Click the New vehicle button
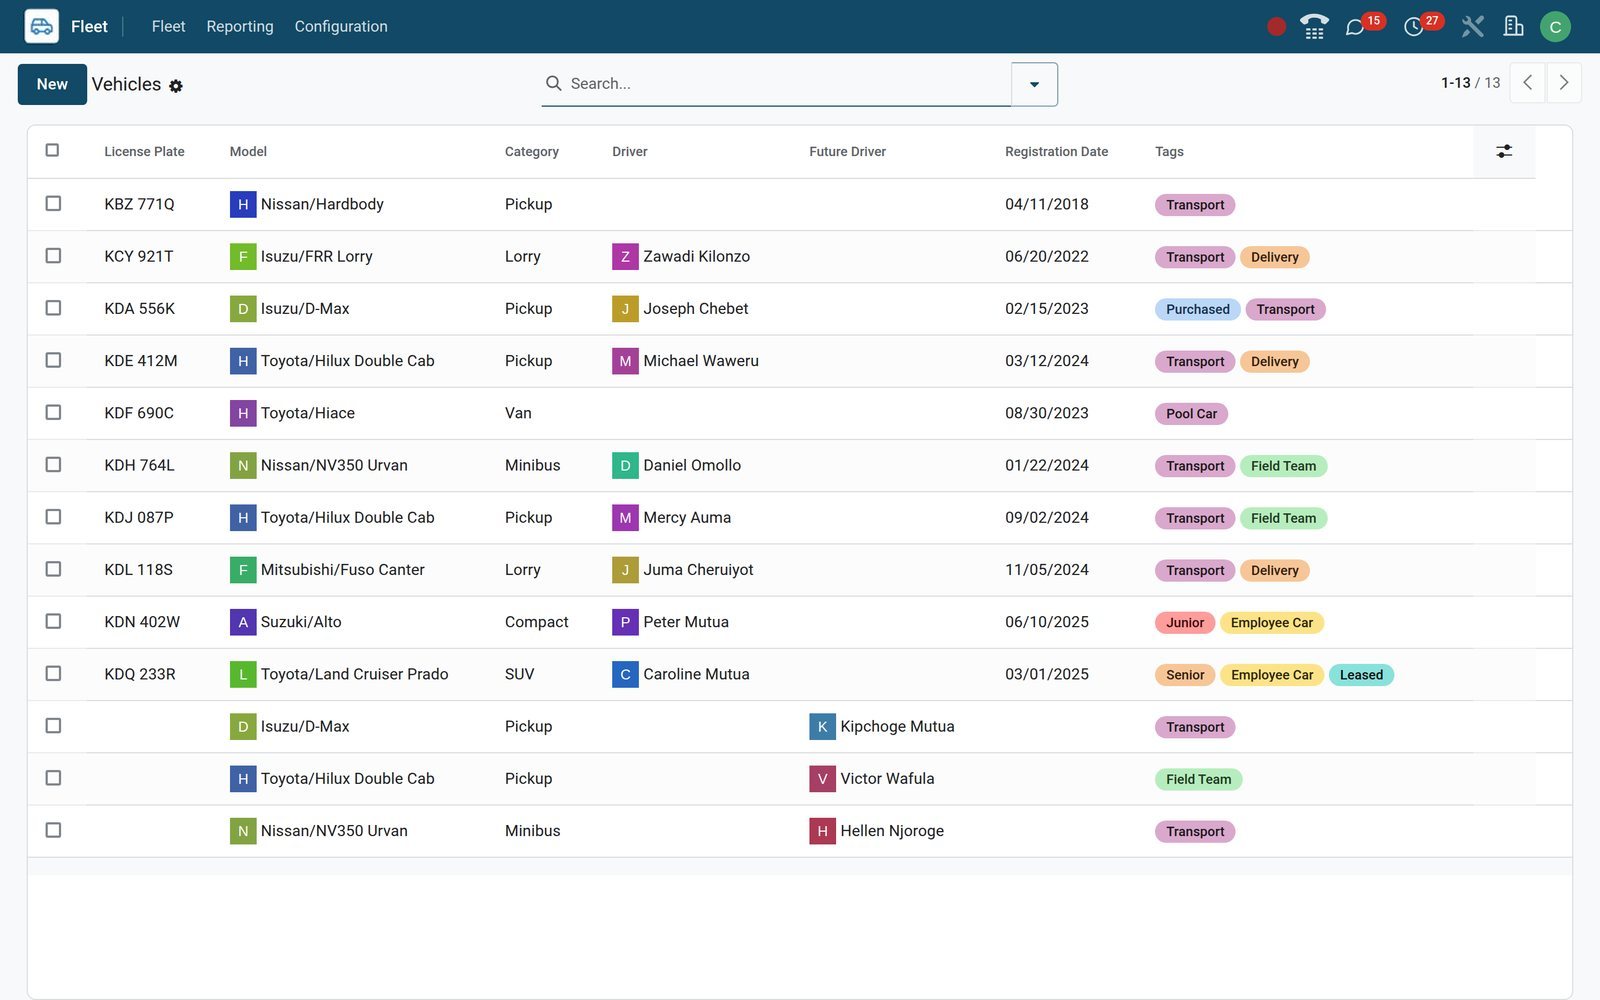The height and width of the screenshot is (1000, 1600). [x=52, y=84]
